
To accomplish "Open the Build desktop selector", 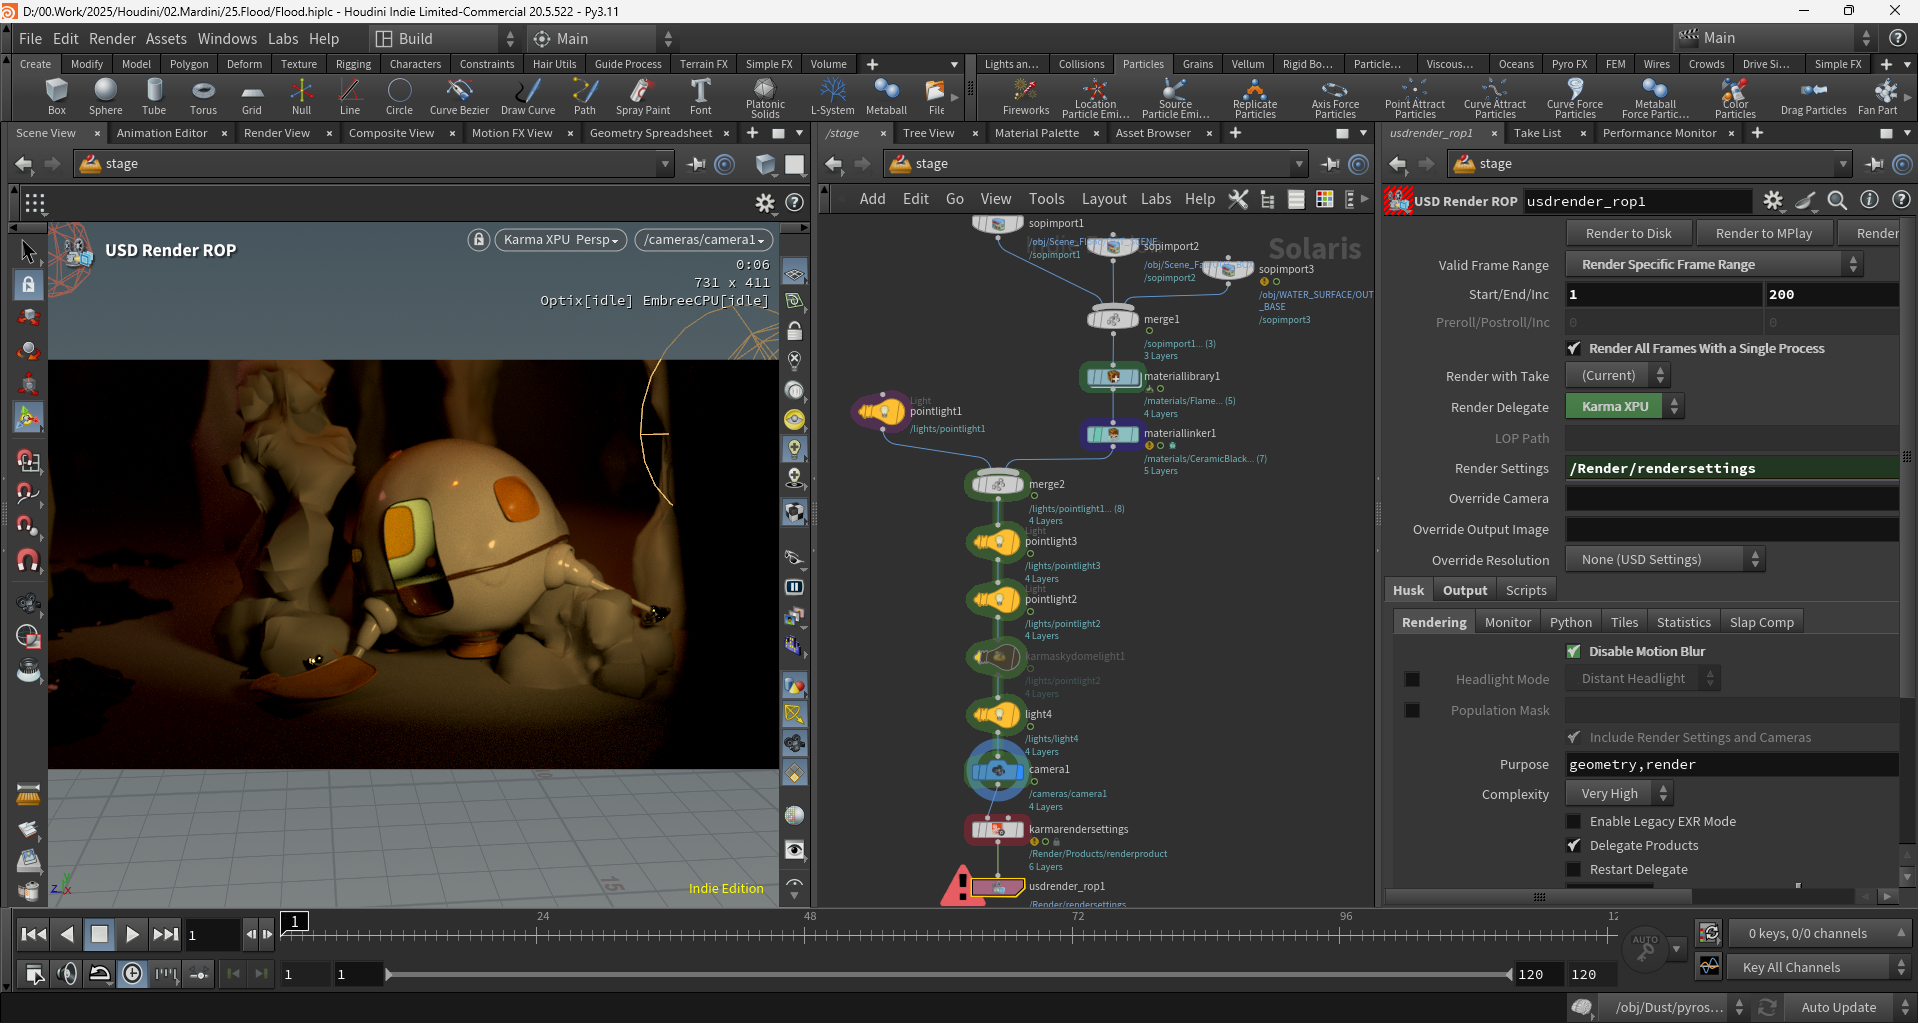I will 444,39.
